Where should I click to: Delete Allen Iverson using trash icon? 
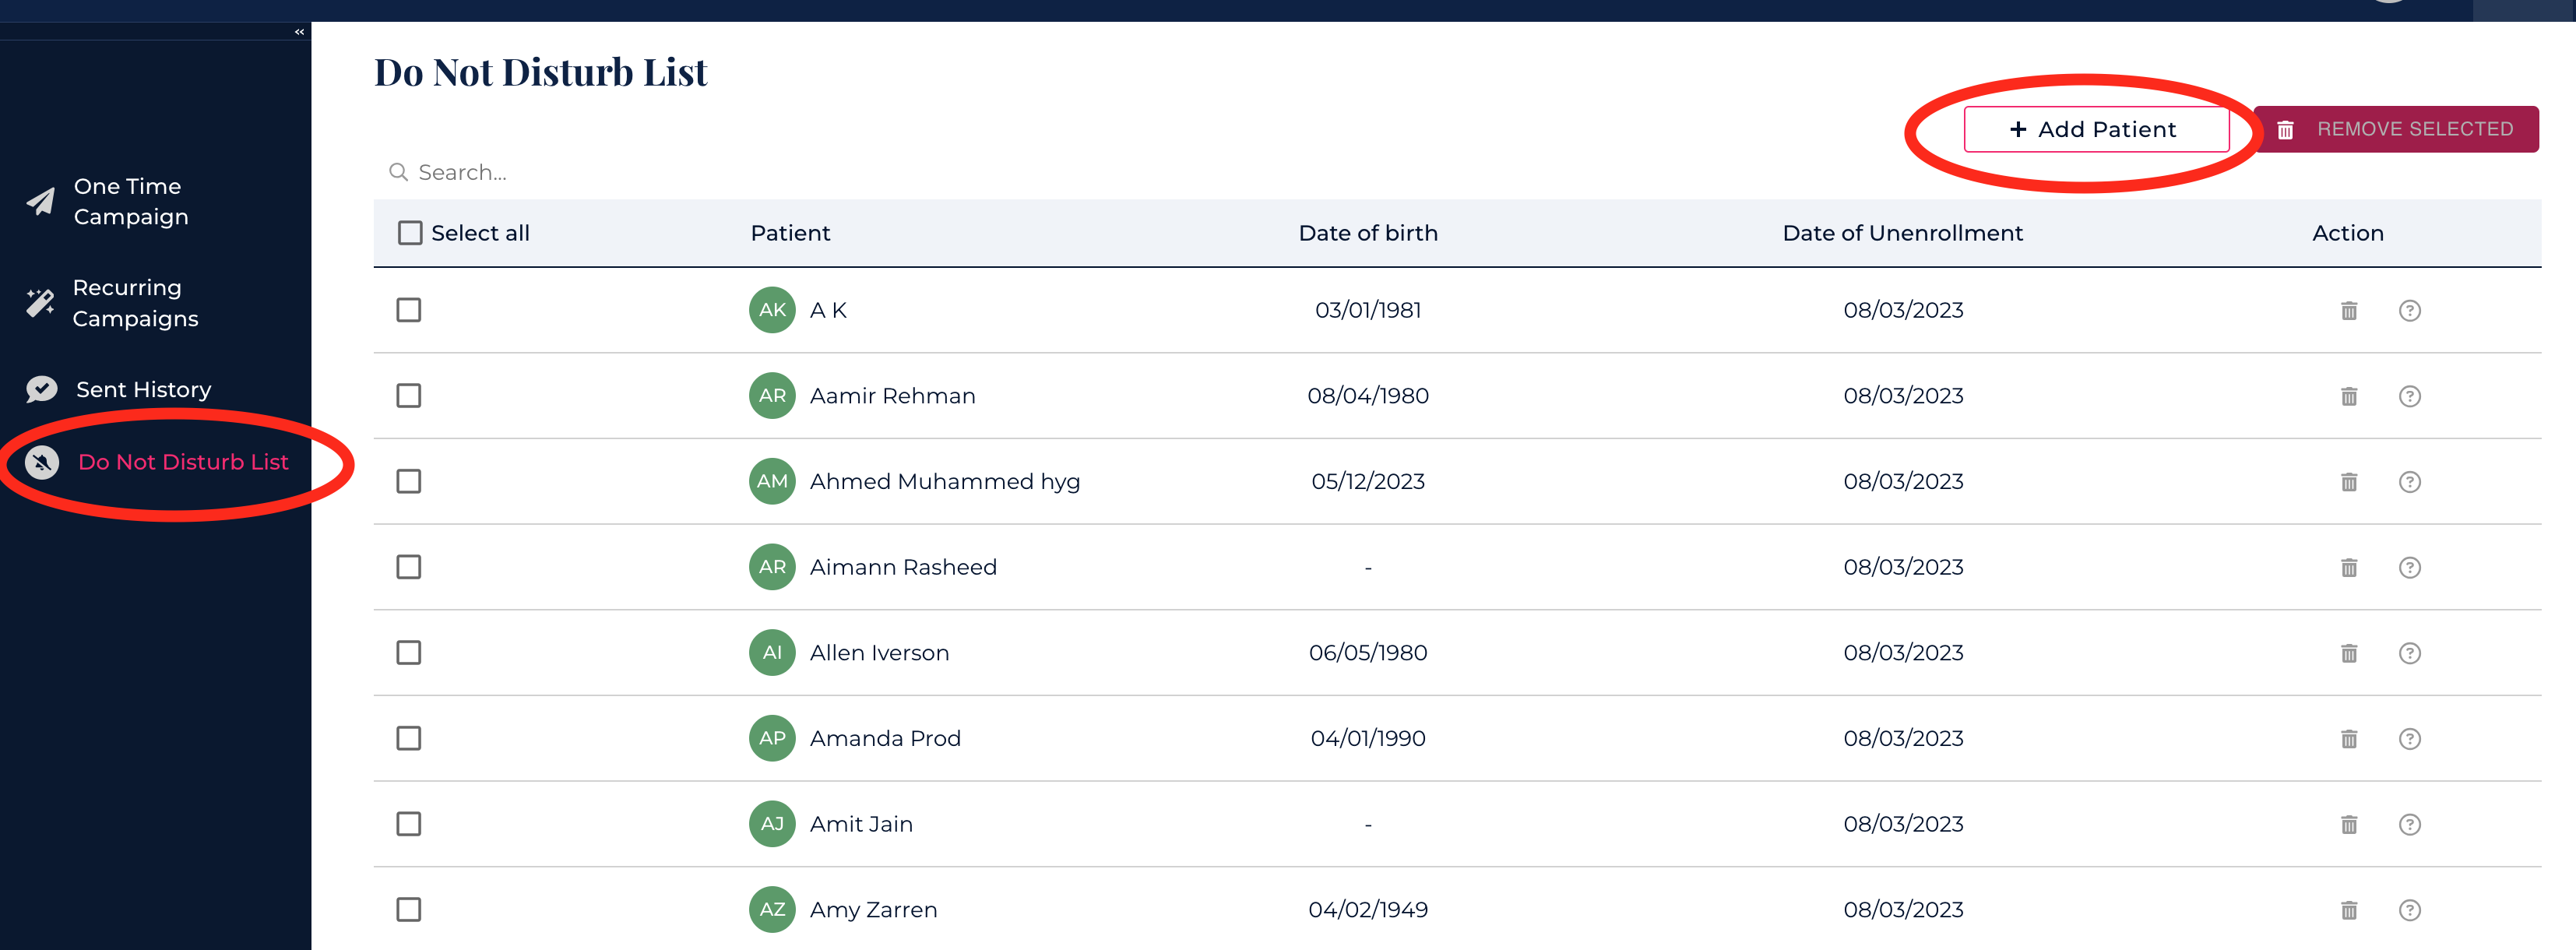coord(2349,653)
